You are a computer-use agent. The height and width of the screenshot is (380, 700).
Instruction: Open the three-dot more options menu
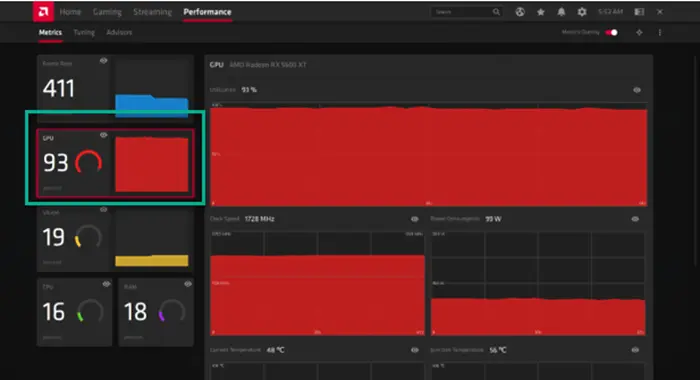point(660,32)
